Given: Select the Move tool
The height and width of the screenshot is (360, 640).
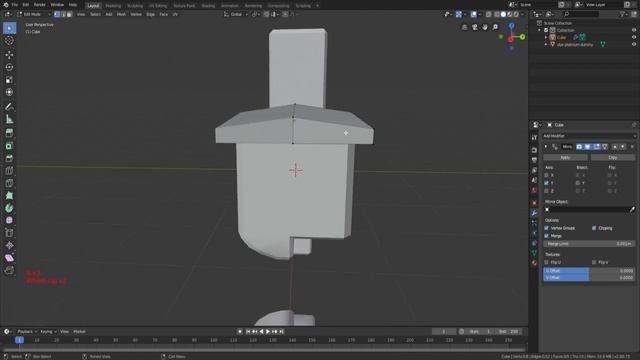Looking at the screenshot, I should 9,55.
